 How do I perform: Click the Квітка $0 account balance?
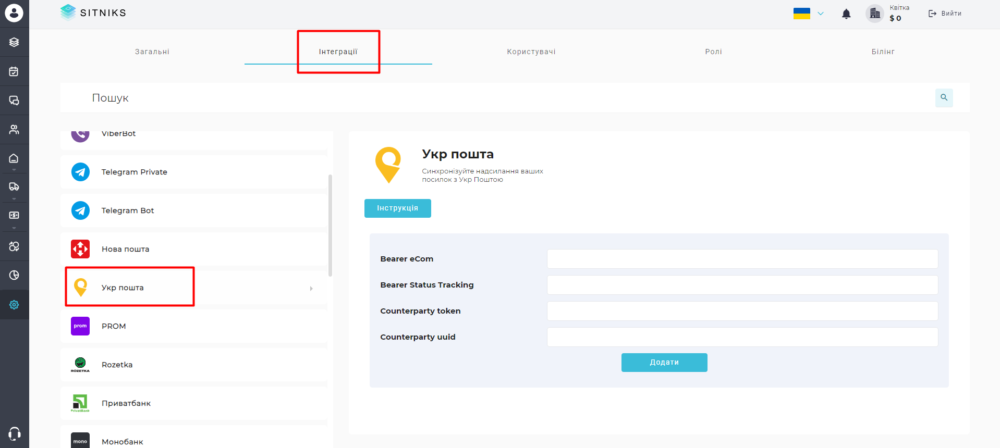click(x=899, y=13)
